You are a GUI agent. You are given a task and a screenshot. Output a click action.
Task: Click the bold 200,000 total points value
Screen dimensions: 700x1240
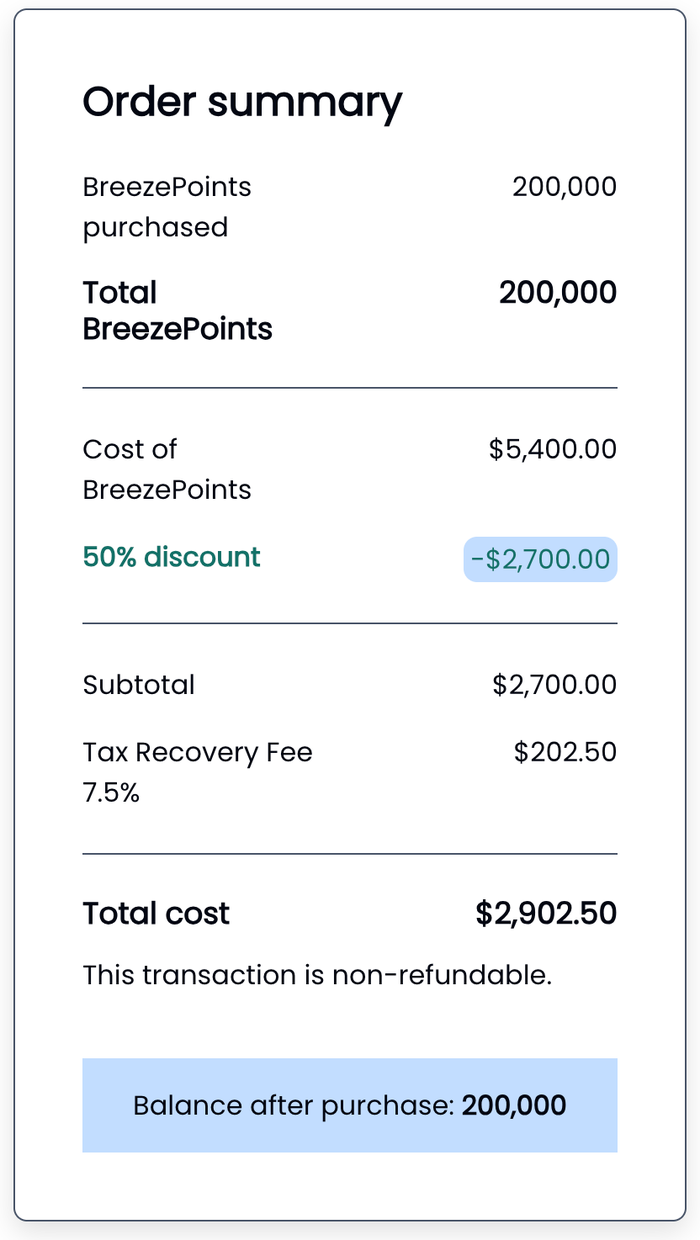(x=558, y=293)
